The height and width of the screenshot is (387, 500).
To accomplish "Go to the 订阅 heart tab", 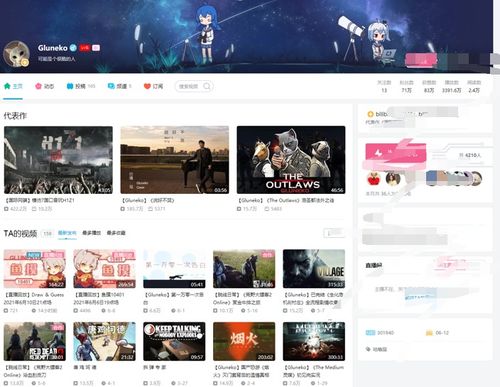I will [x=154, y=86].
